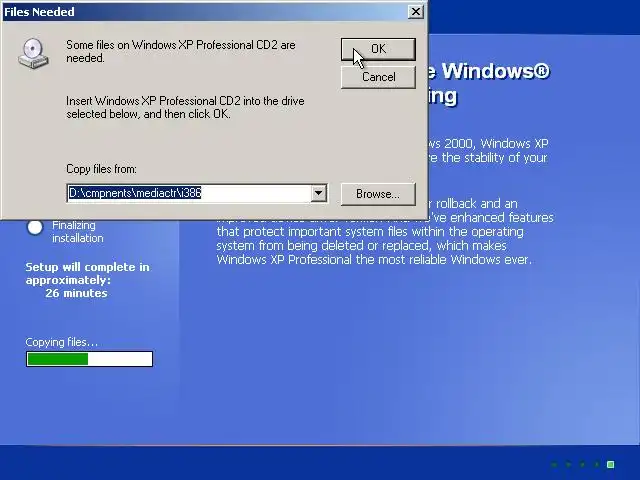Click the 'Copy files from:' label
This screenshot has width=640, height=480.
pyautogui.click(x=101, y=169)
